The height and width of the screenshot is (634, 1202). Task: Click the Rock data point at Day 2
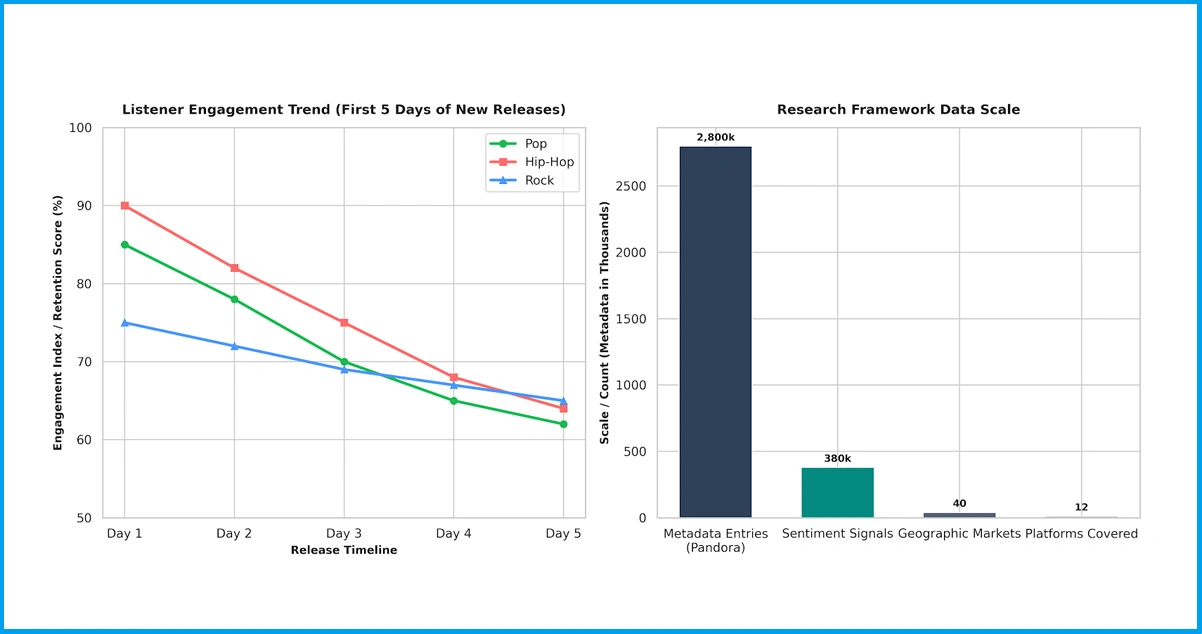coord(234,346)
